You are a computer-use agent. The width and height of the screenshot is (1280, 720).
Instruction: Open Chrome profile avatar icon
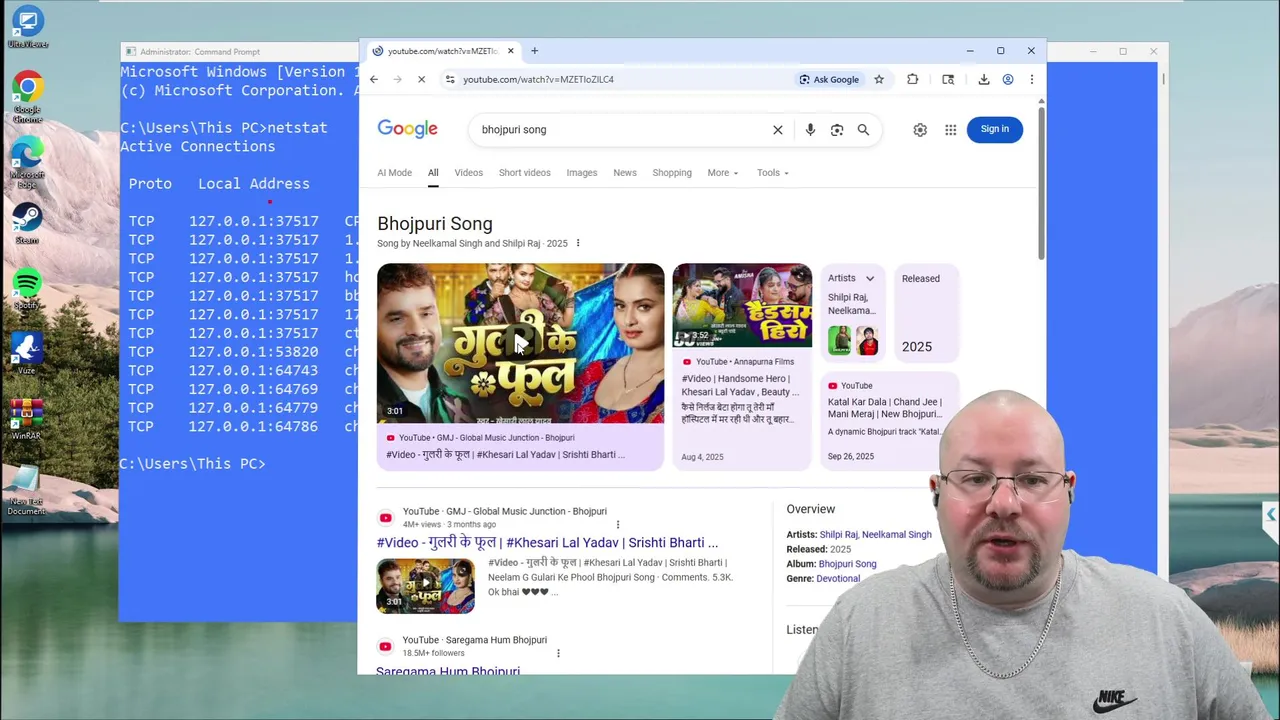pyautogui.click(x=1008, y=79)
